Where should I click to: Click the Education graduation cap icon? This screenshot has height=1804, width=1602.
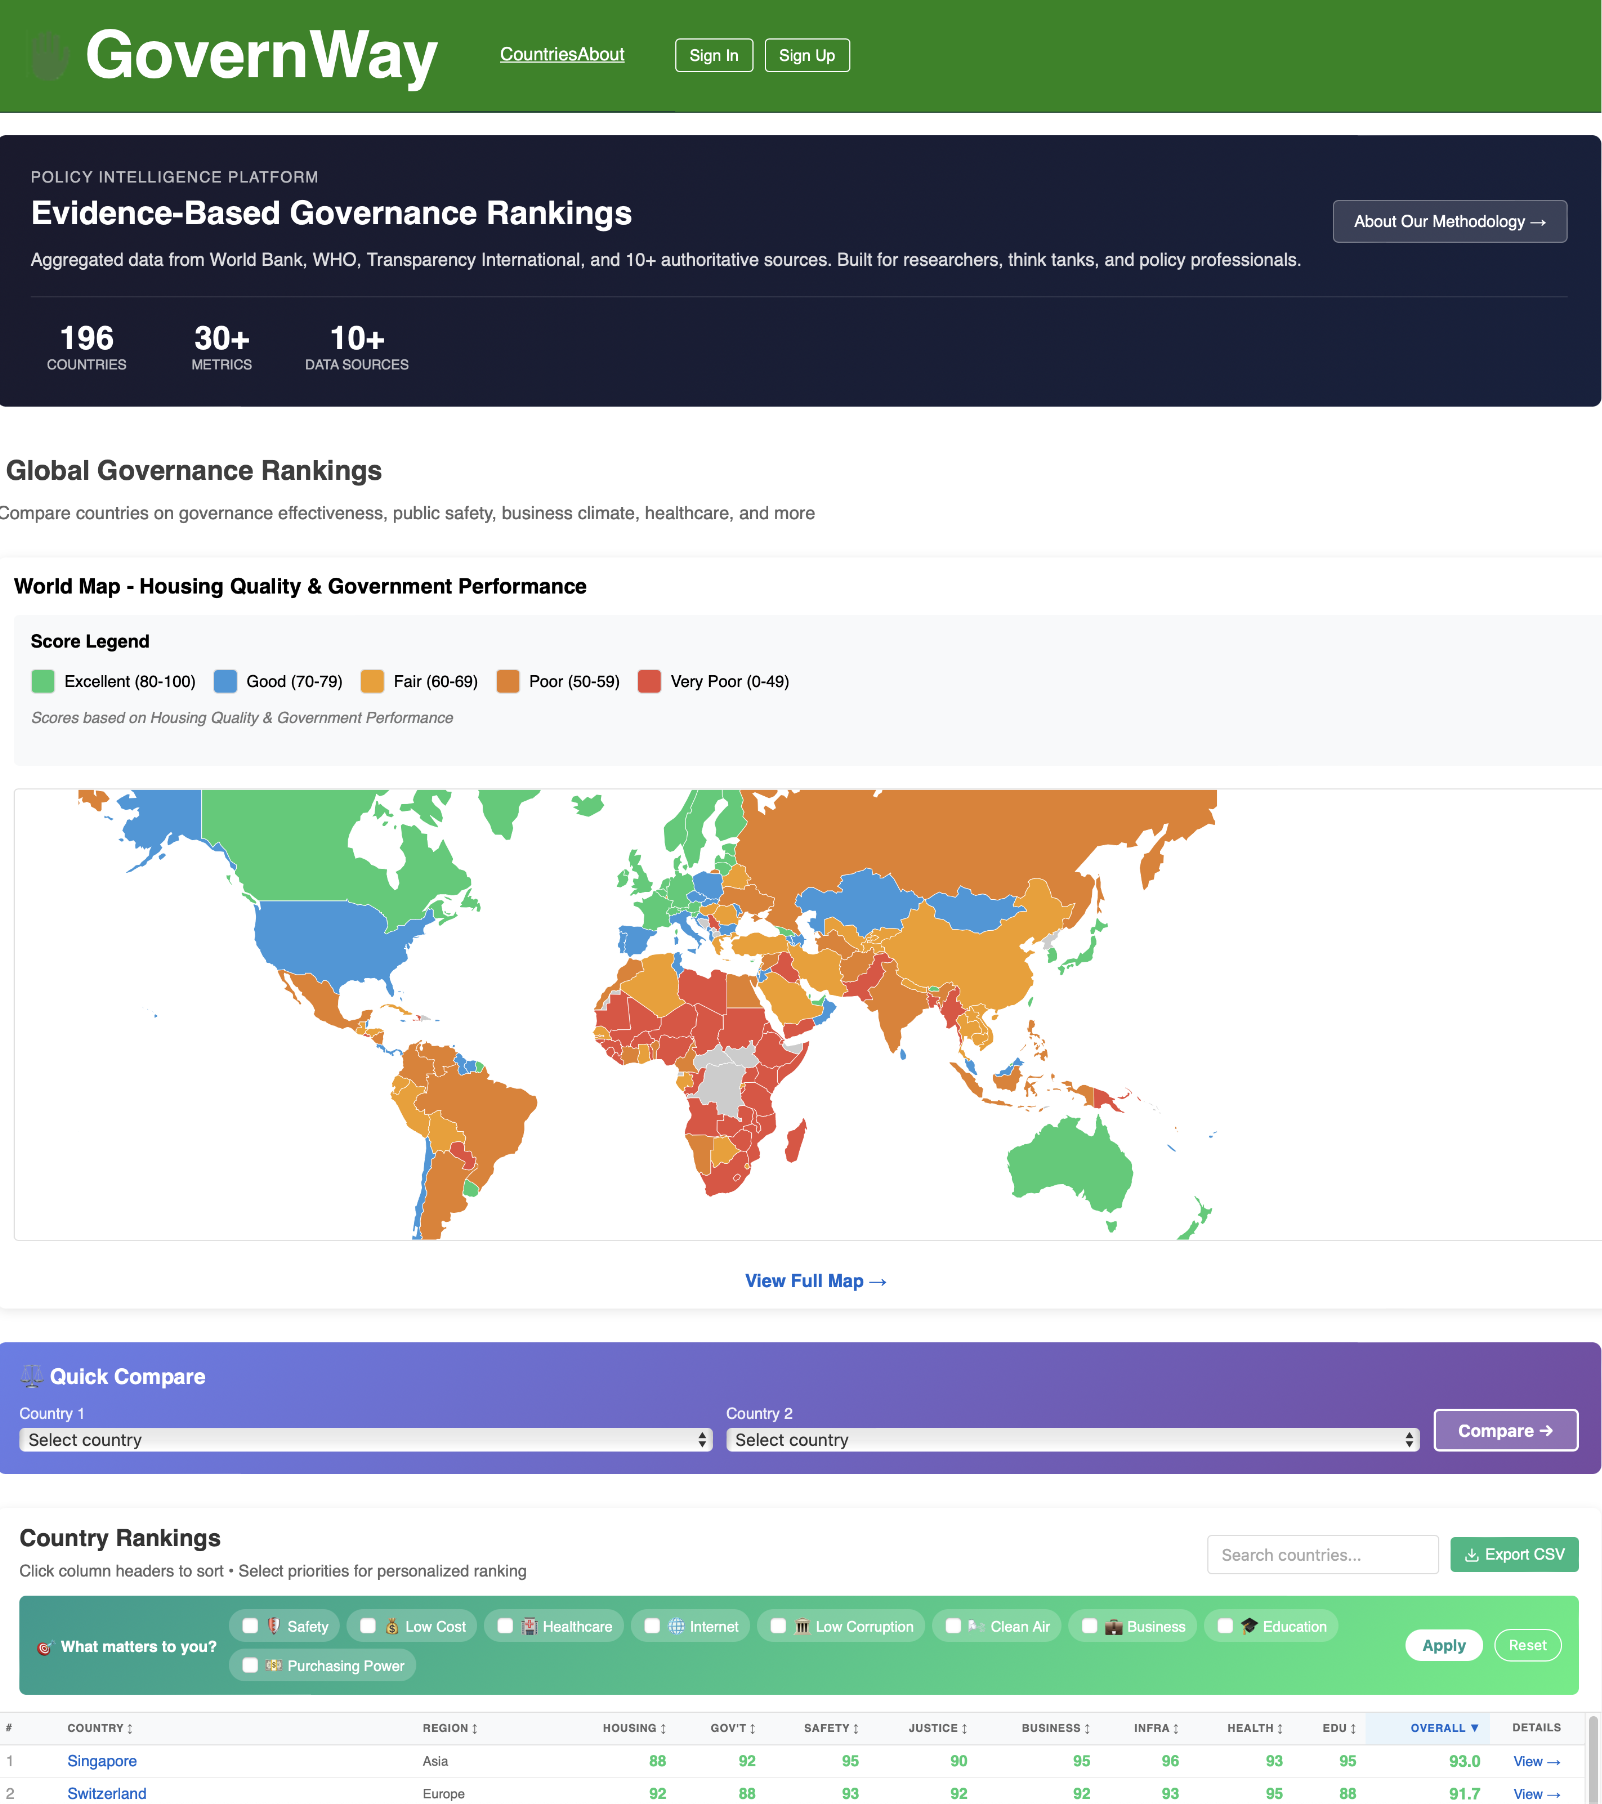coord(1251,1626)
